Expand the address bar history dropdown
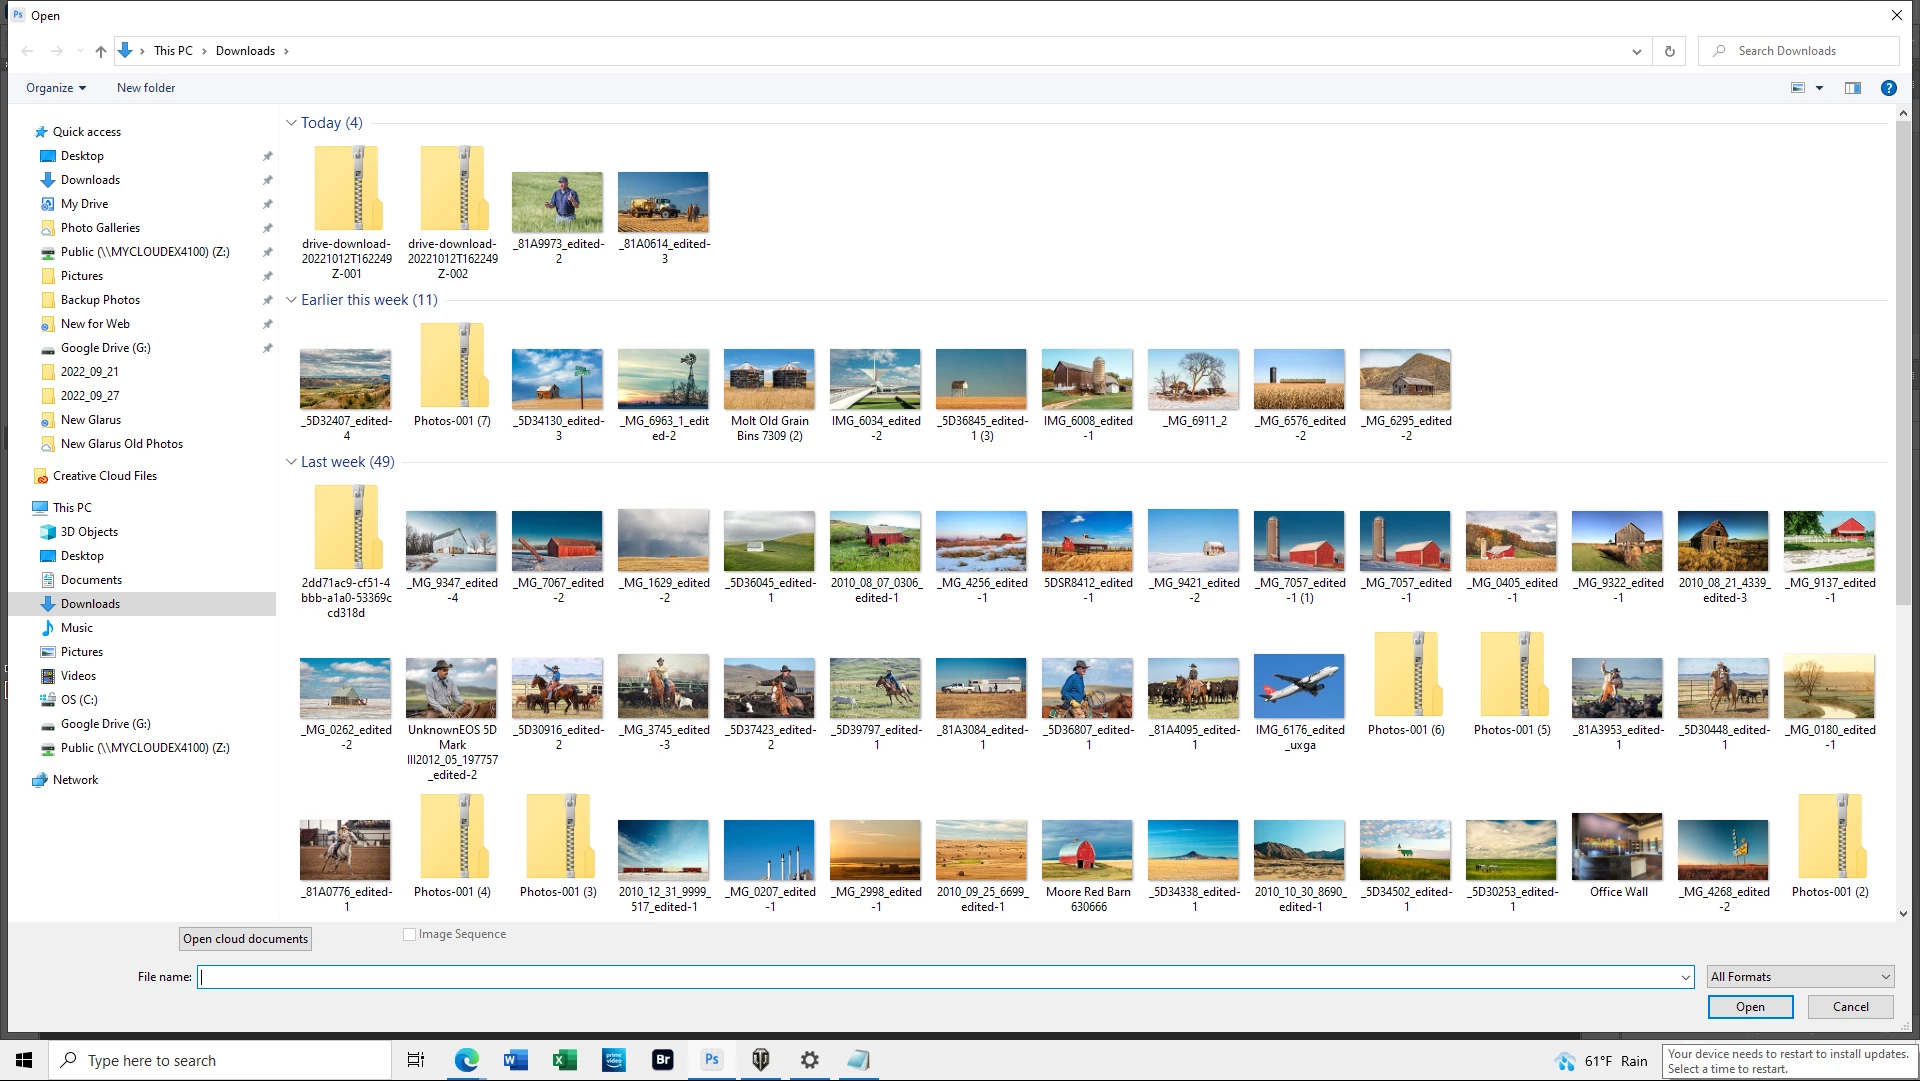This screenshot has width=1920, height=1081. (1636, 51)
